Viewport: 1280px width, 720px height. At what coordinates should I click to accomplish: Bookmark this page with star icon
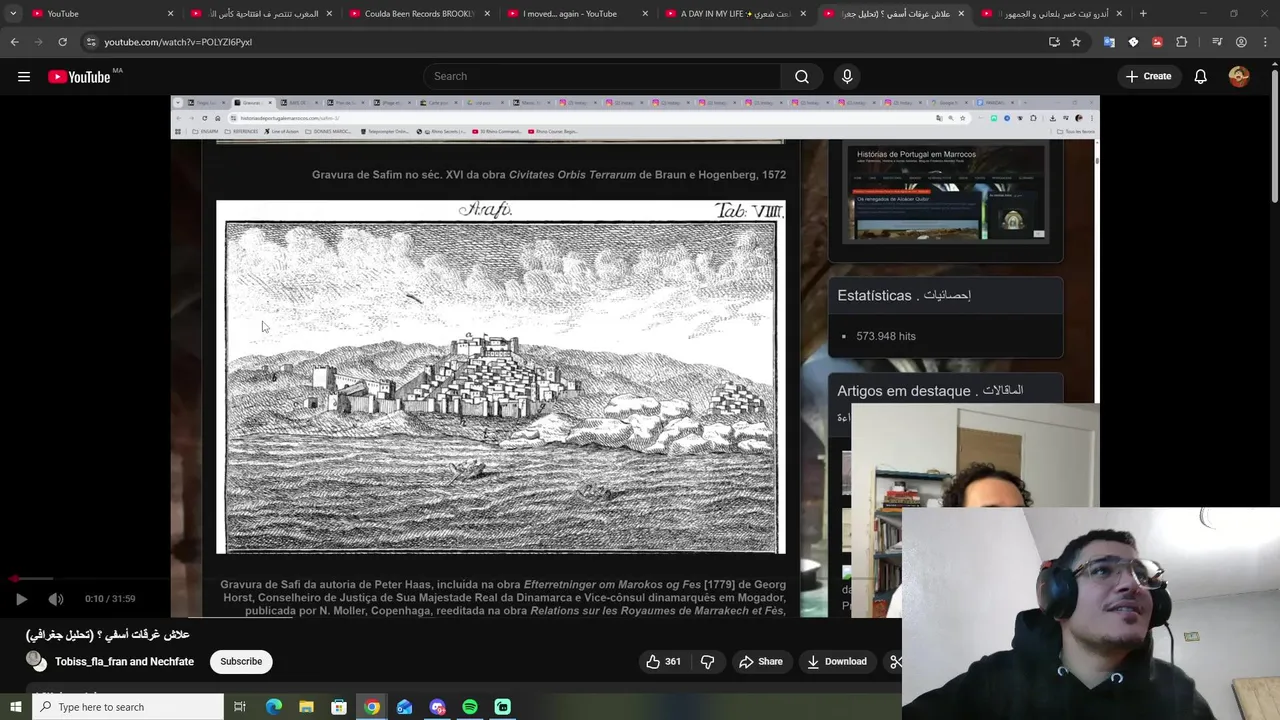click(x=1076, y=42)
